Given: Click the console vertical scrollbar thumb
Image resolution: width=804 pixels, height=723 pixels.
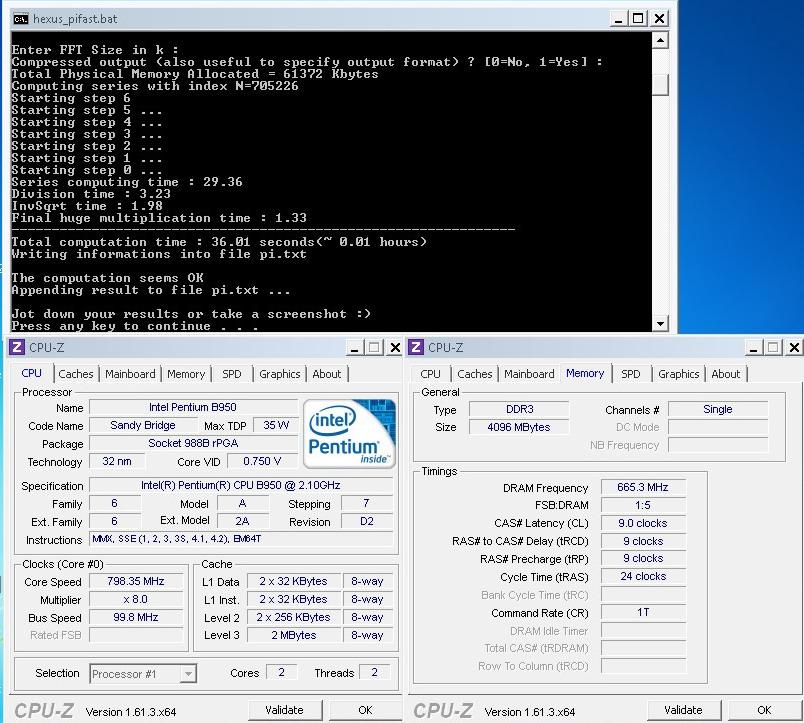Looking at the screenshot, I should coord(660,85).
